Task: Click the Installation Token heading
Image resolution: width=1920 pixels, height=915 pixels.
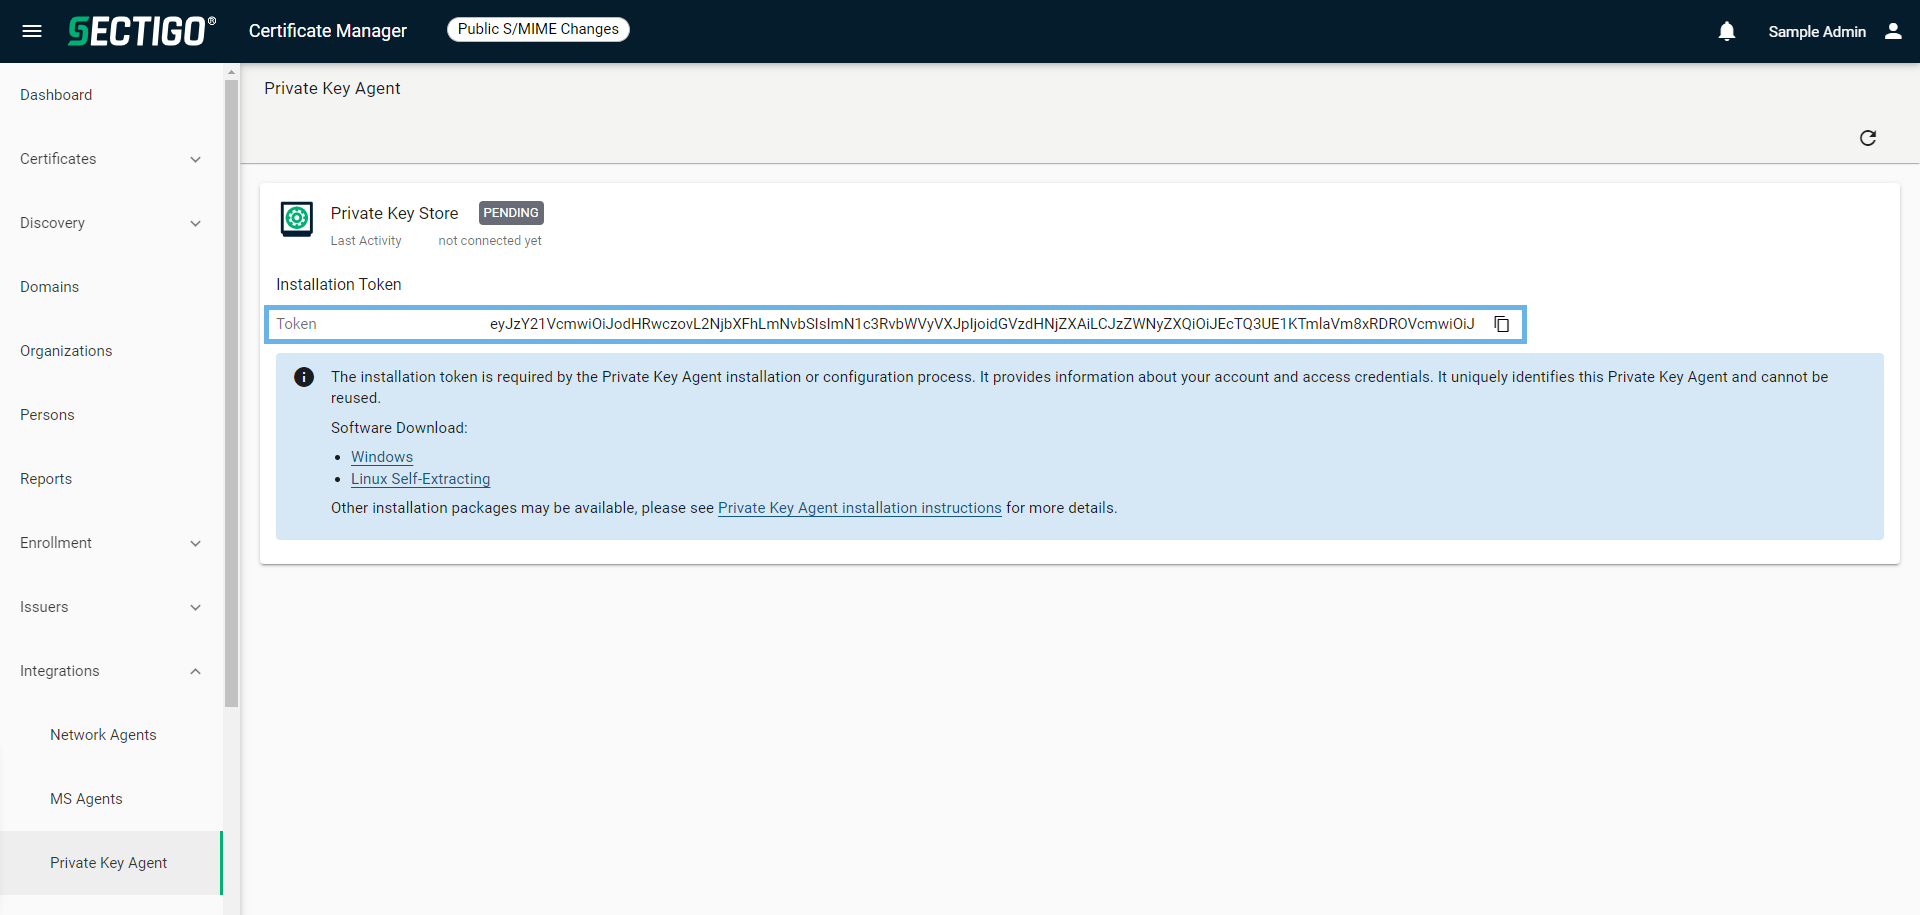Action: [339, 285]
